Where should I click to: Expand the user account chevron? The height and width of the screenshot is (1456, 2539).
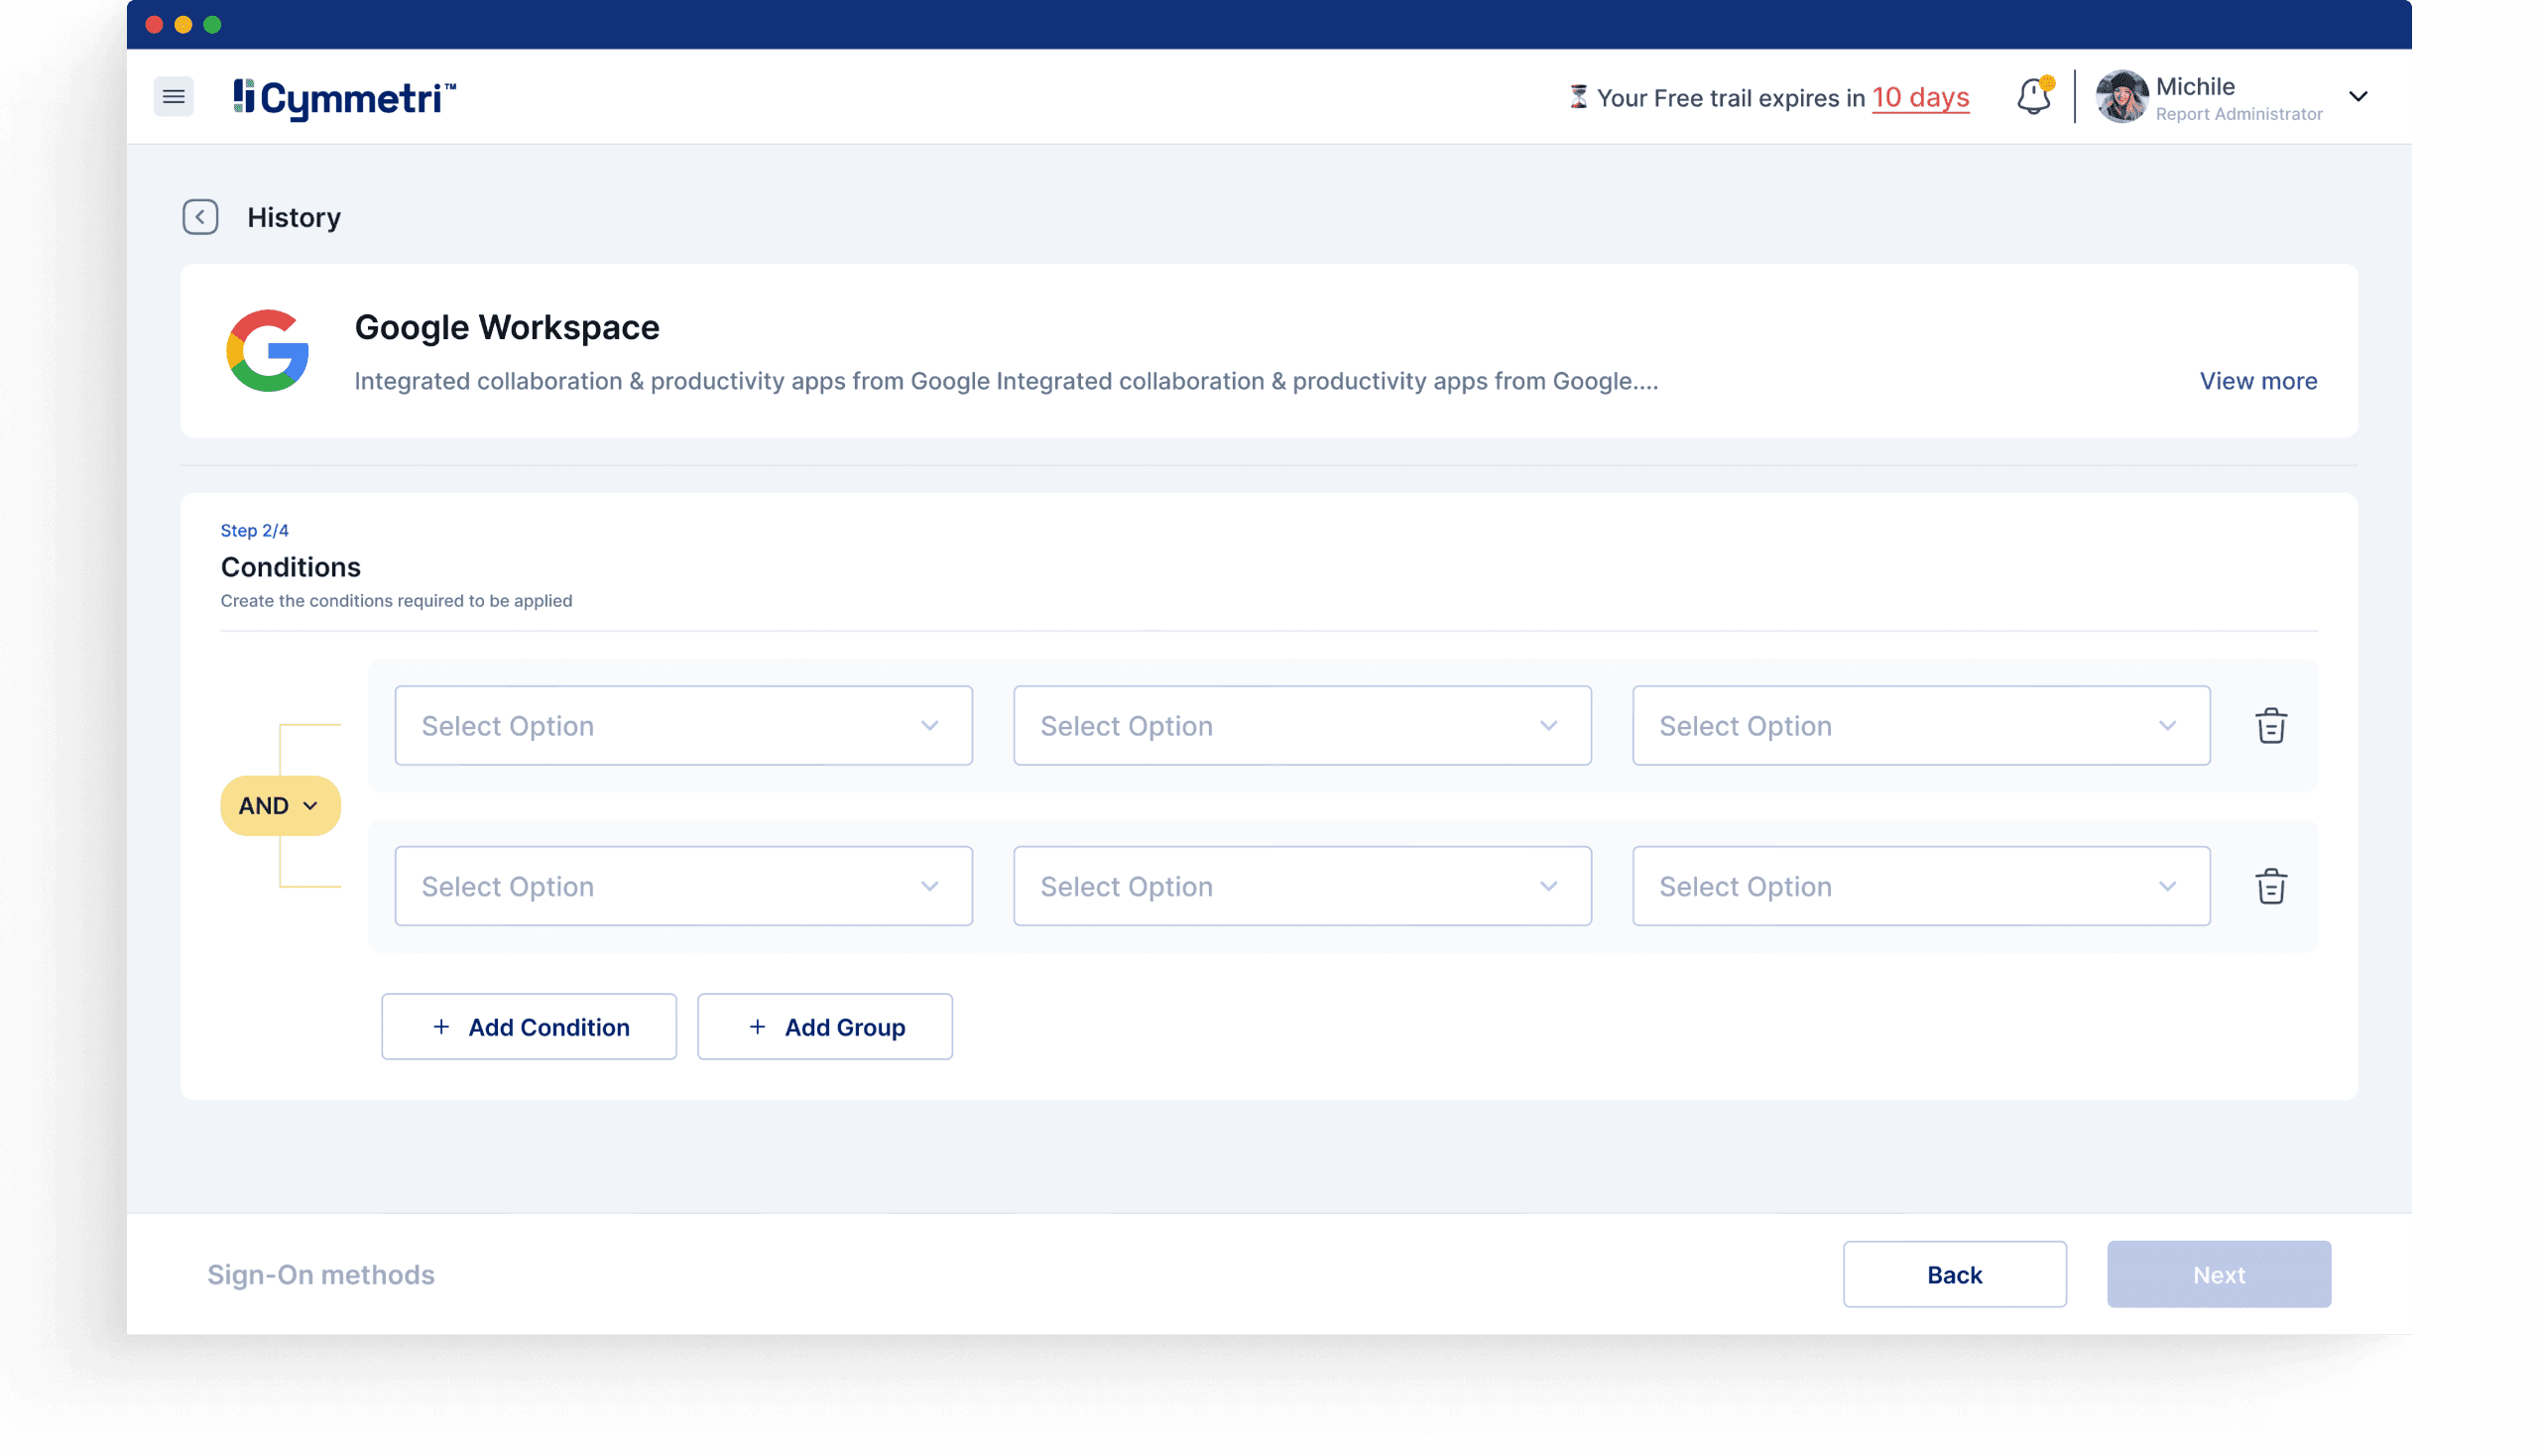point(2358,97)
